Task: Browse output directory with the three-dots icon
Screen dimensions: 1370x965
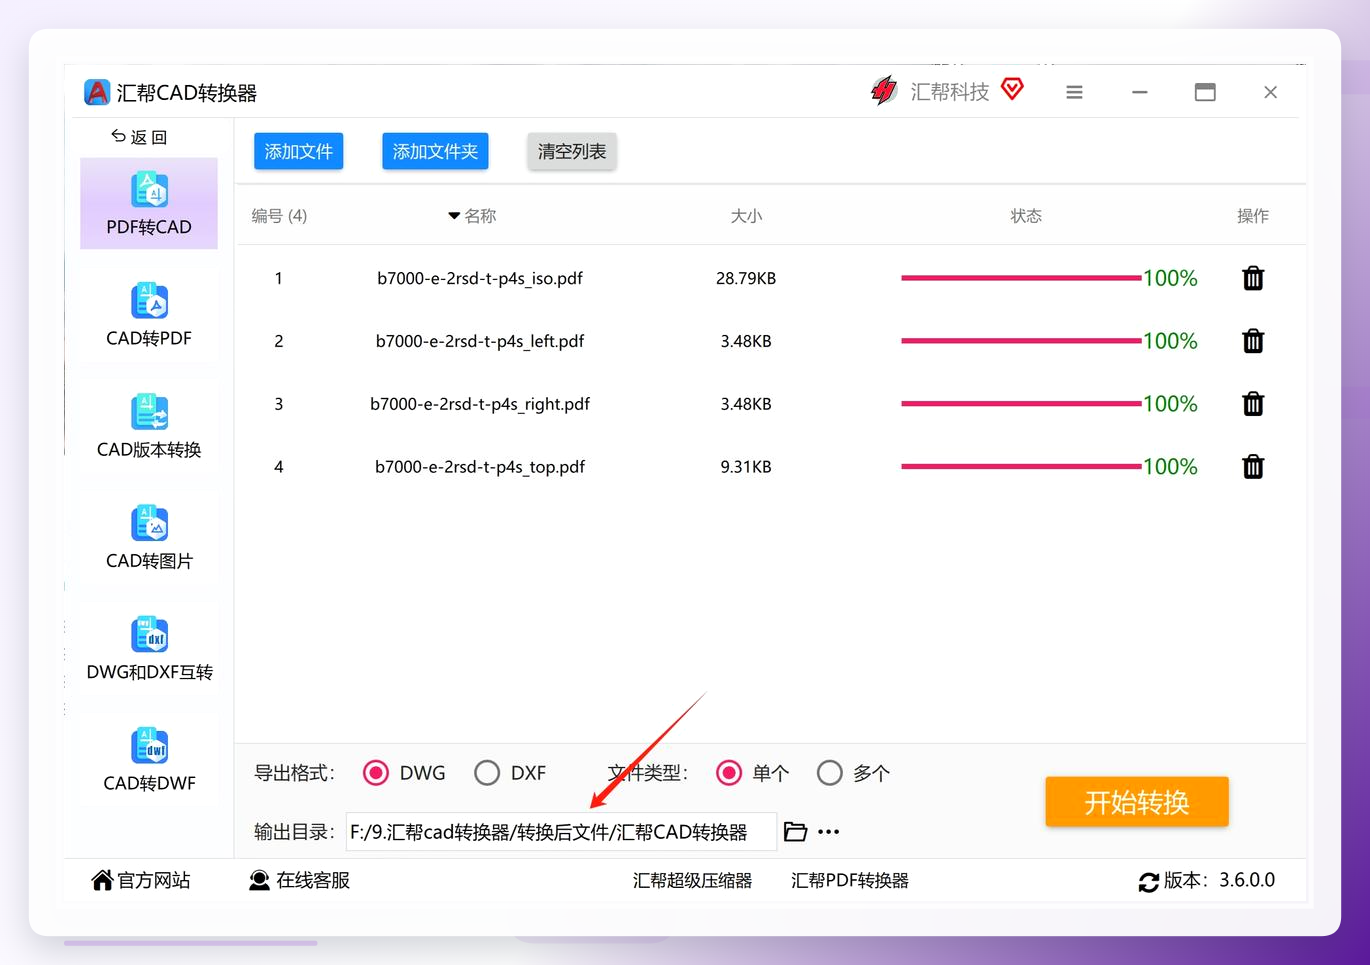Action: (829, 832)
